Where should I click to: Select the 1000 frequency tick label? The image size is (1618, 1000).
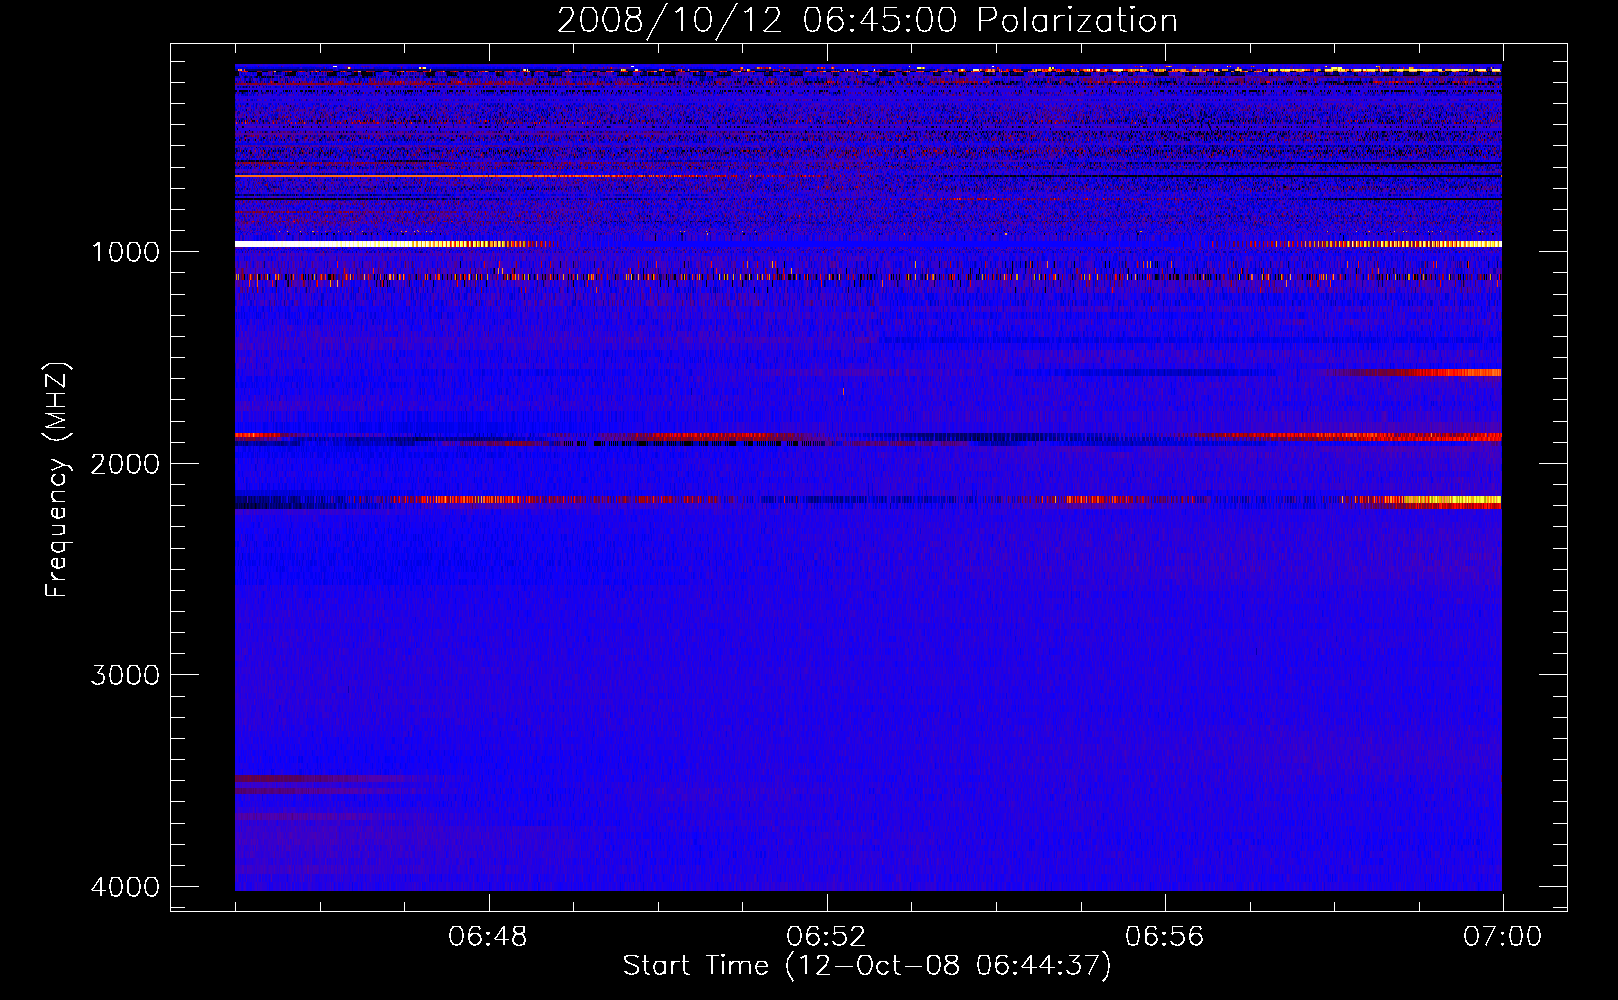125,252
